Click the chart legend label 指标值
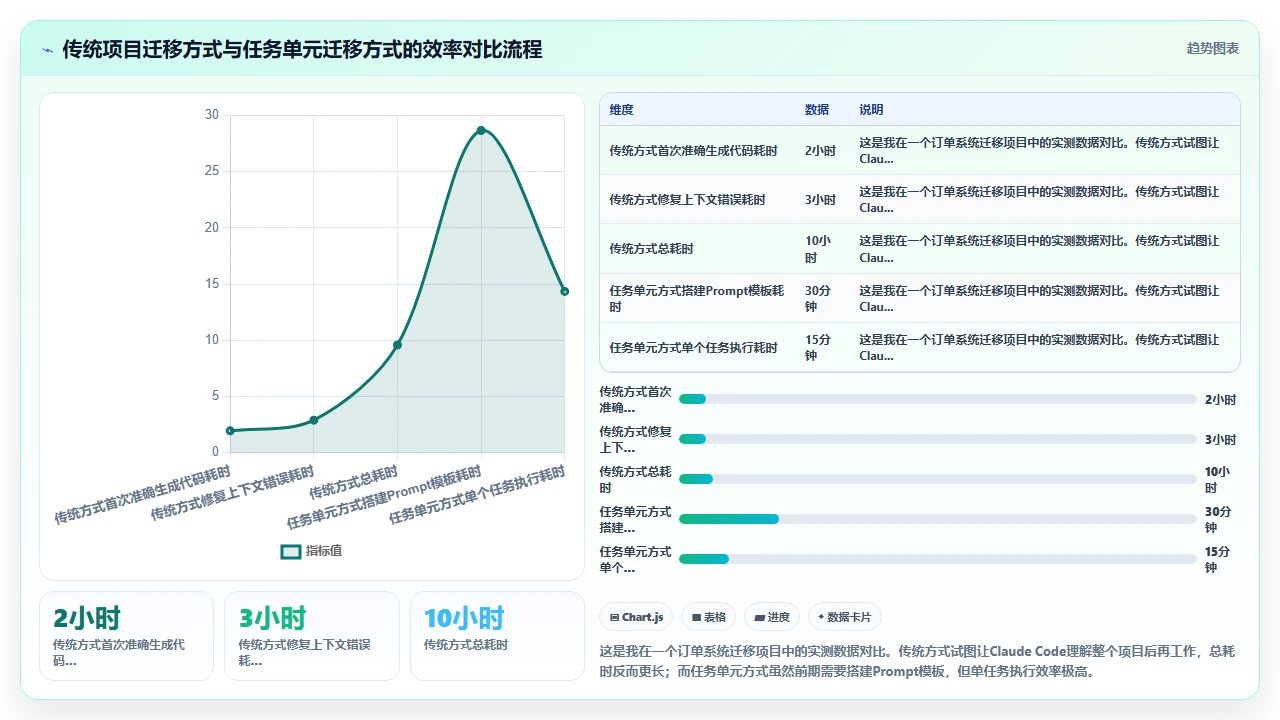 click(324, 551)
